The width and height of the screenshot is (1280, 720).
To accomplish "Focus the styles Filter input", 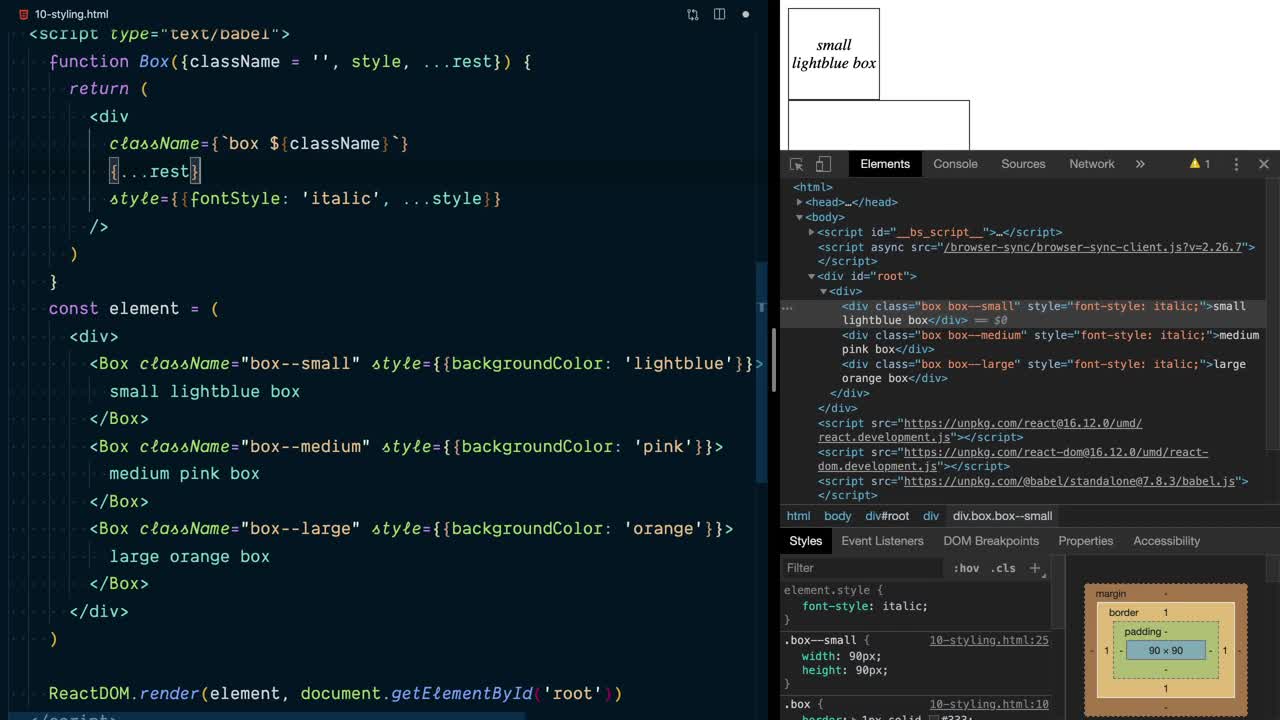I will click(862, 568).
